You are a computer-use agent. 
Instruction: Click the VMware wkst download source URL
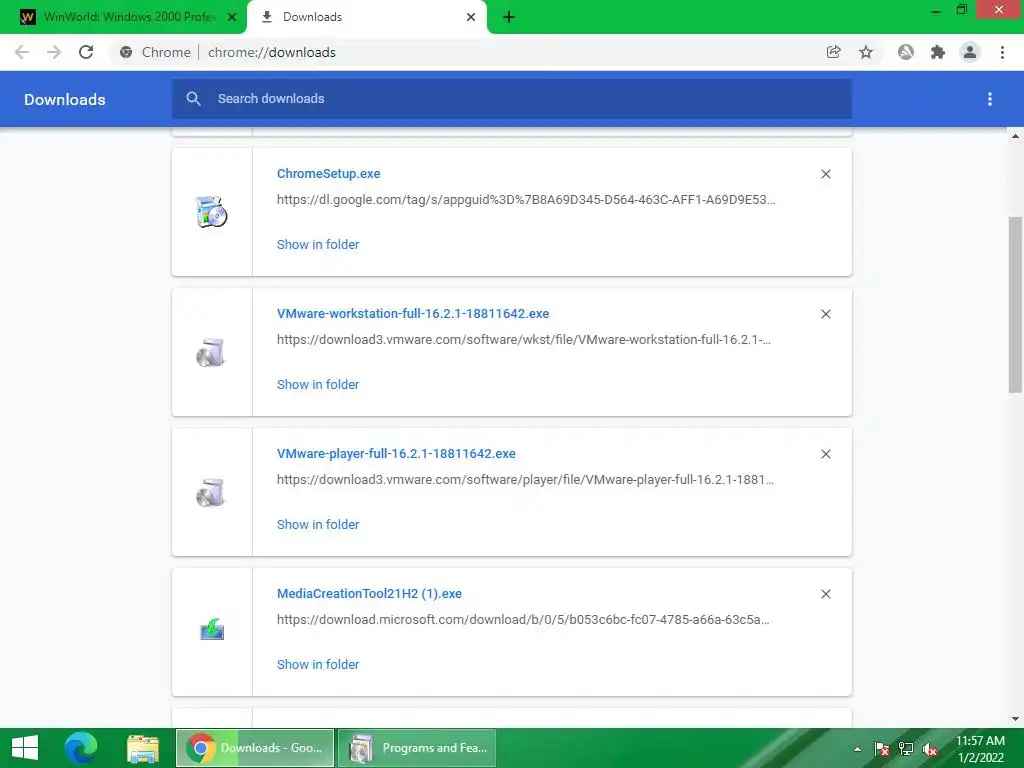pos(524,340)
